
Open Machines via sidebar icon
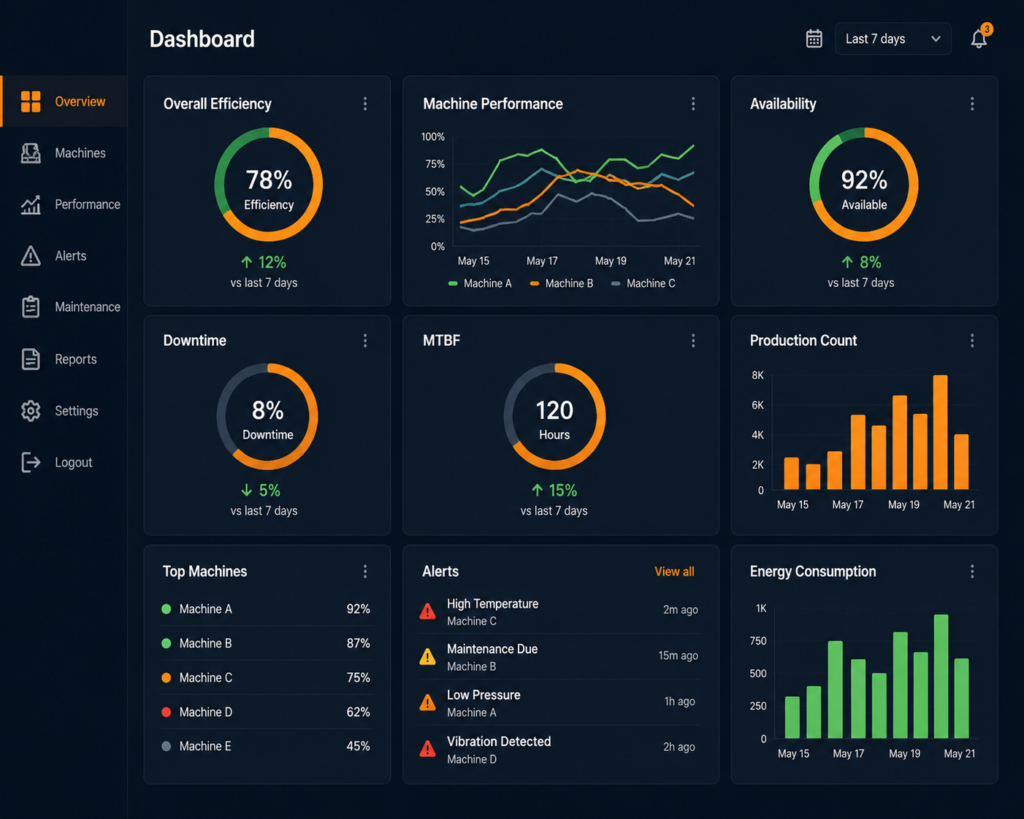(x=31, y=153)
